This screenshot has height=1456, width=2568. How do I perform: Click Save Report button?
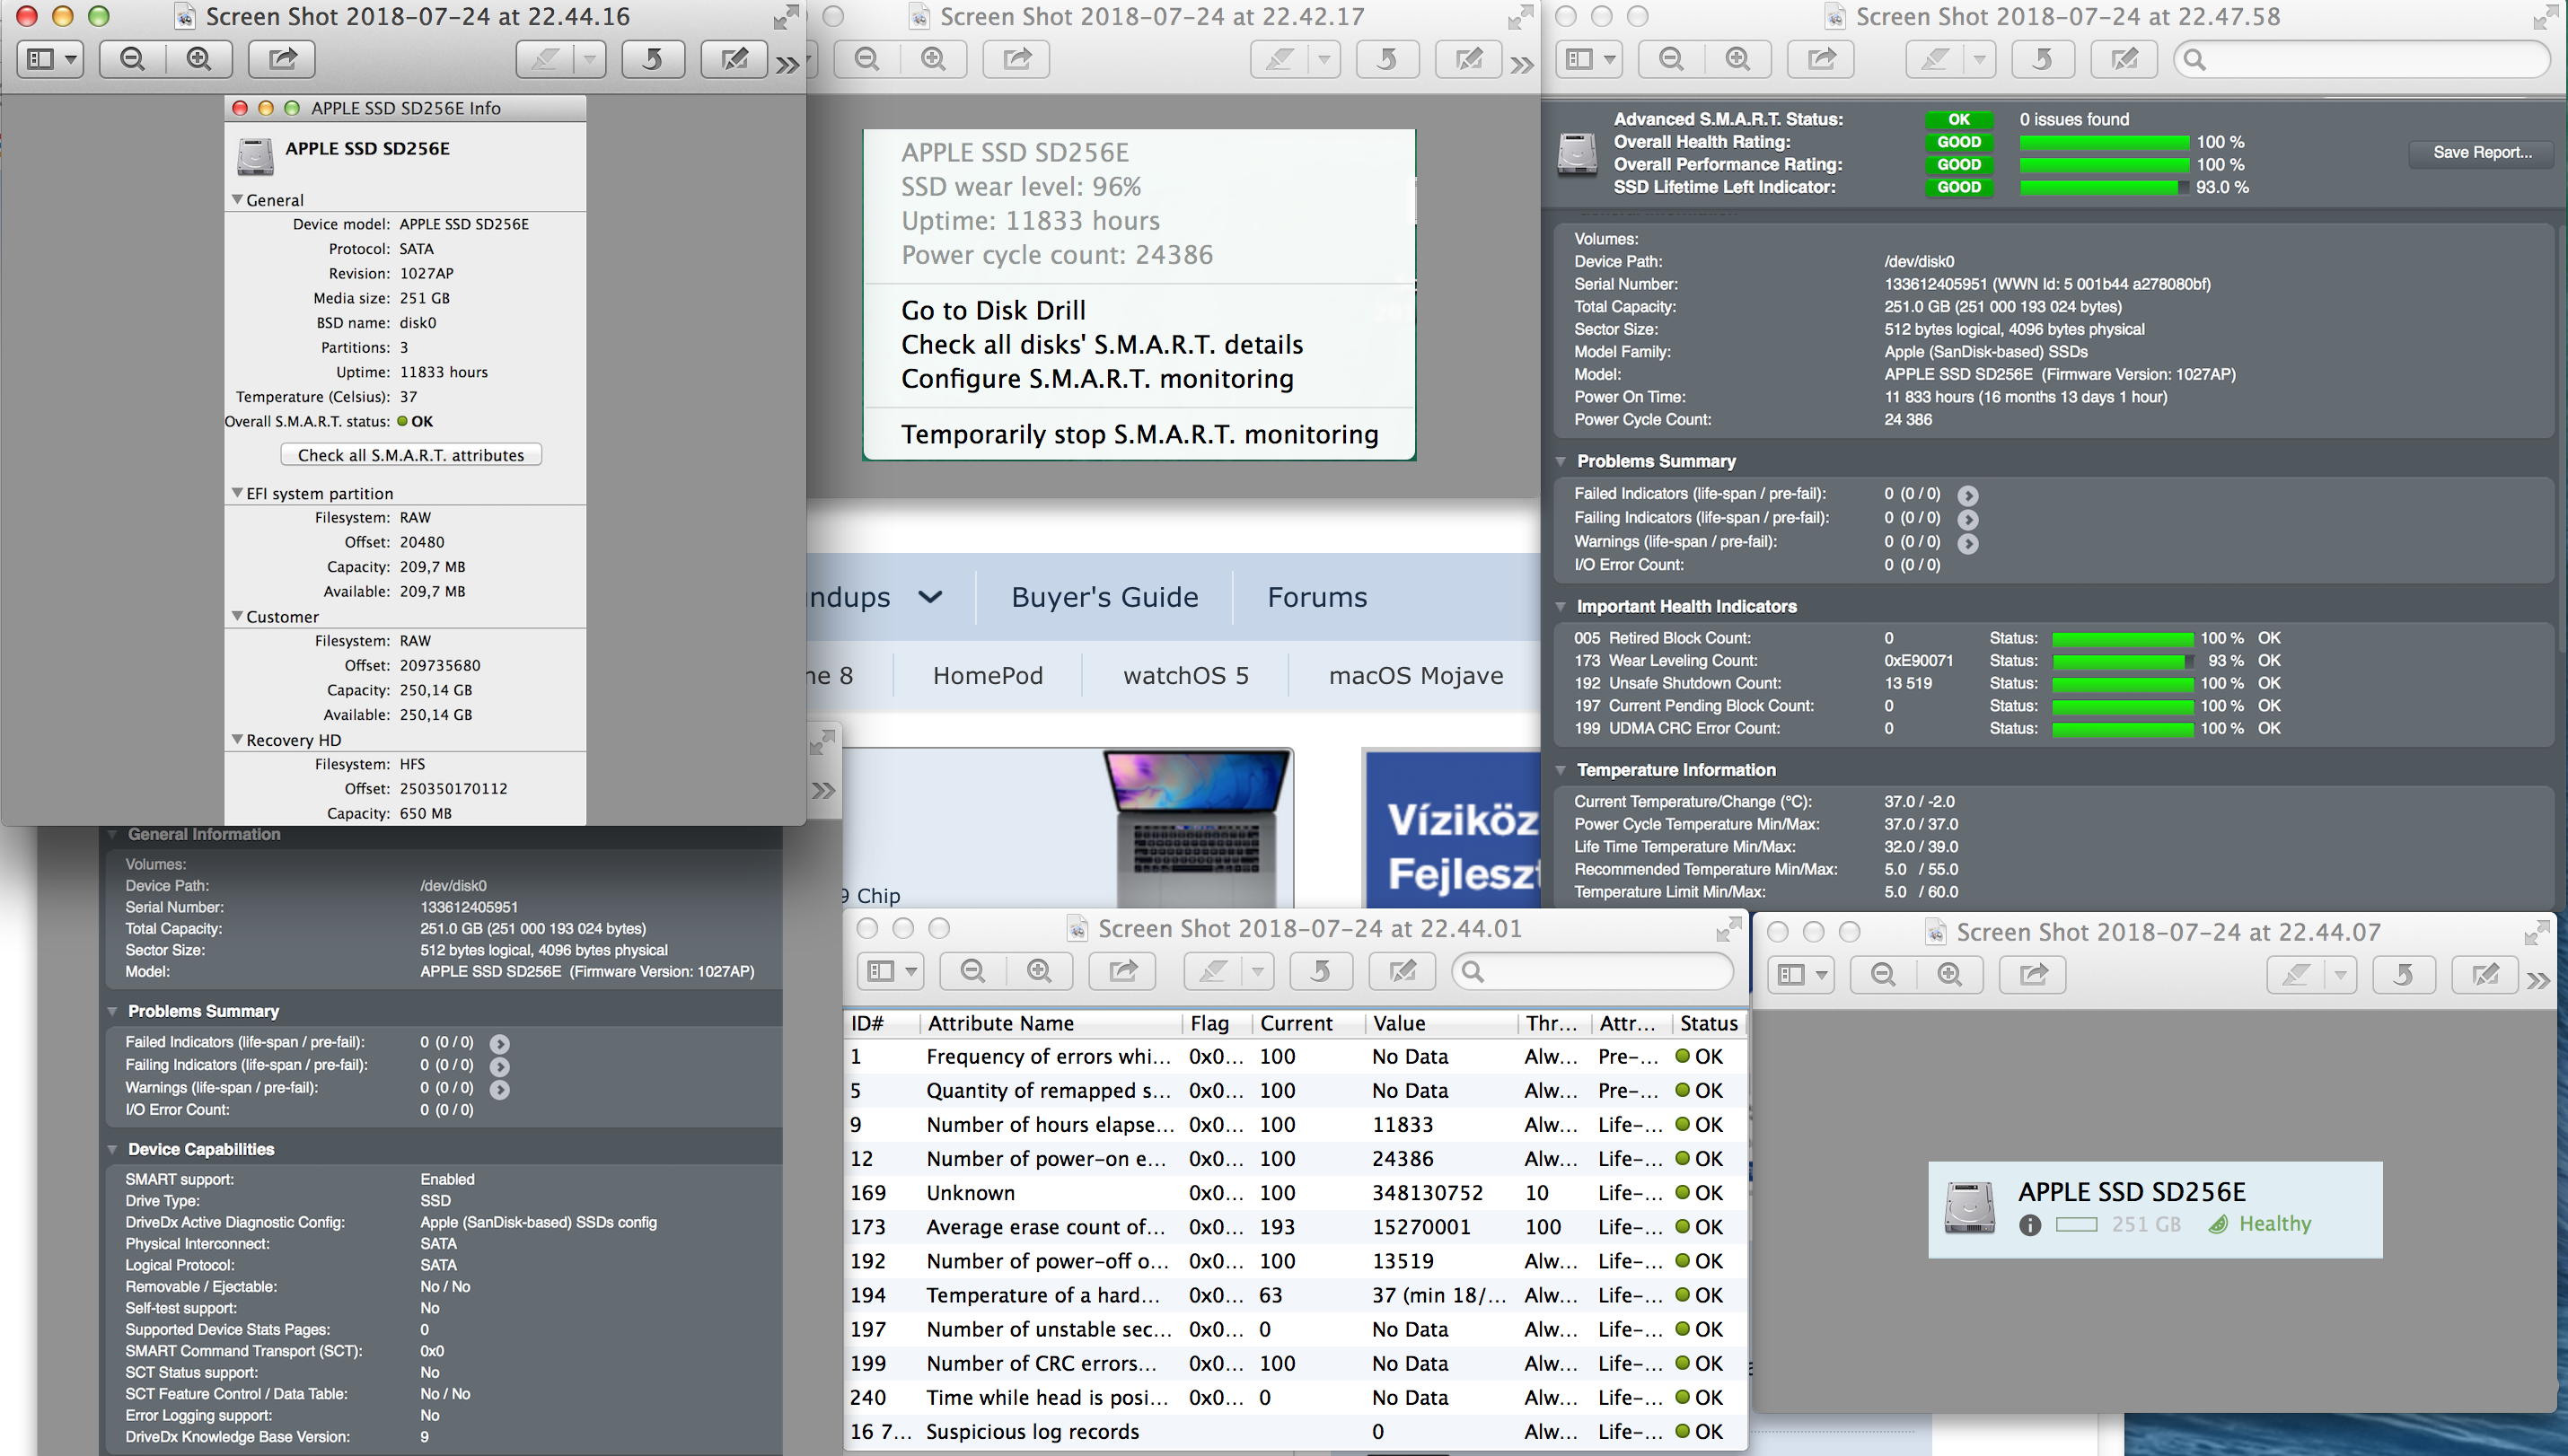tap(2482, 152)
